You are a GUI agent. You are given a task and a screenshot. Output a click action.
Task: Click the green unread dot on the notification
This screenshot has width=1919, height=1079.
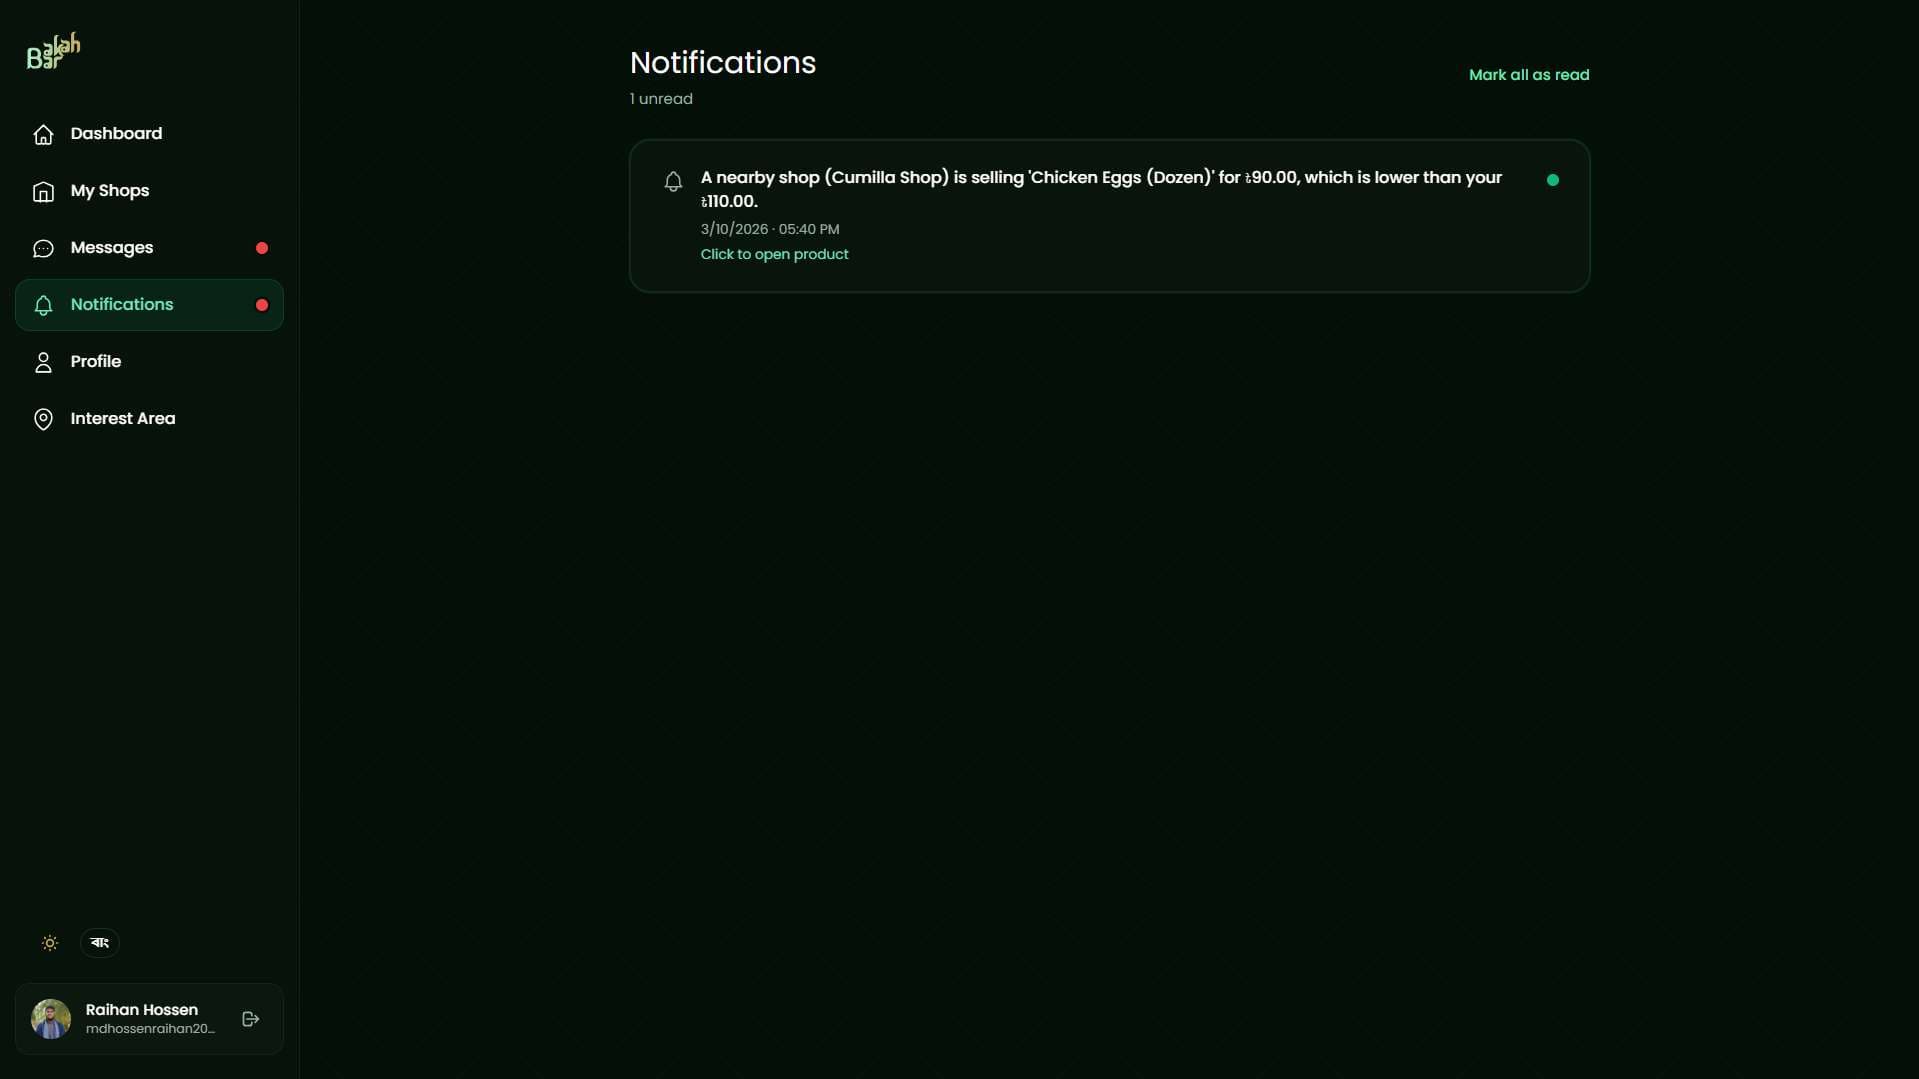pyautogui.click(x=1553, y=180)
